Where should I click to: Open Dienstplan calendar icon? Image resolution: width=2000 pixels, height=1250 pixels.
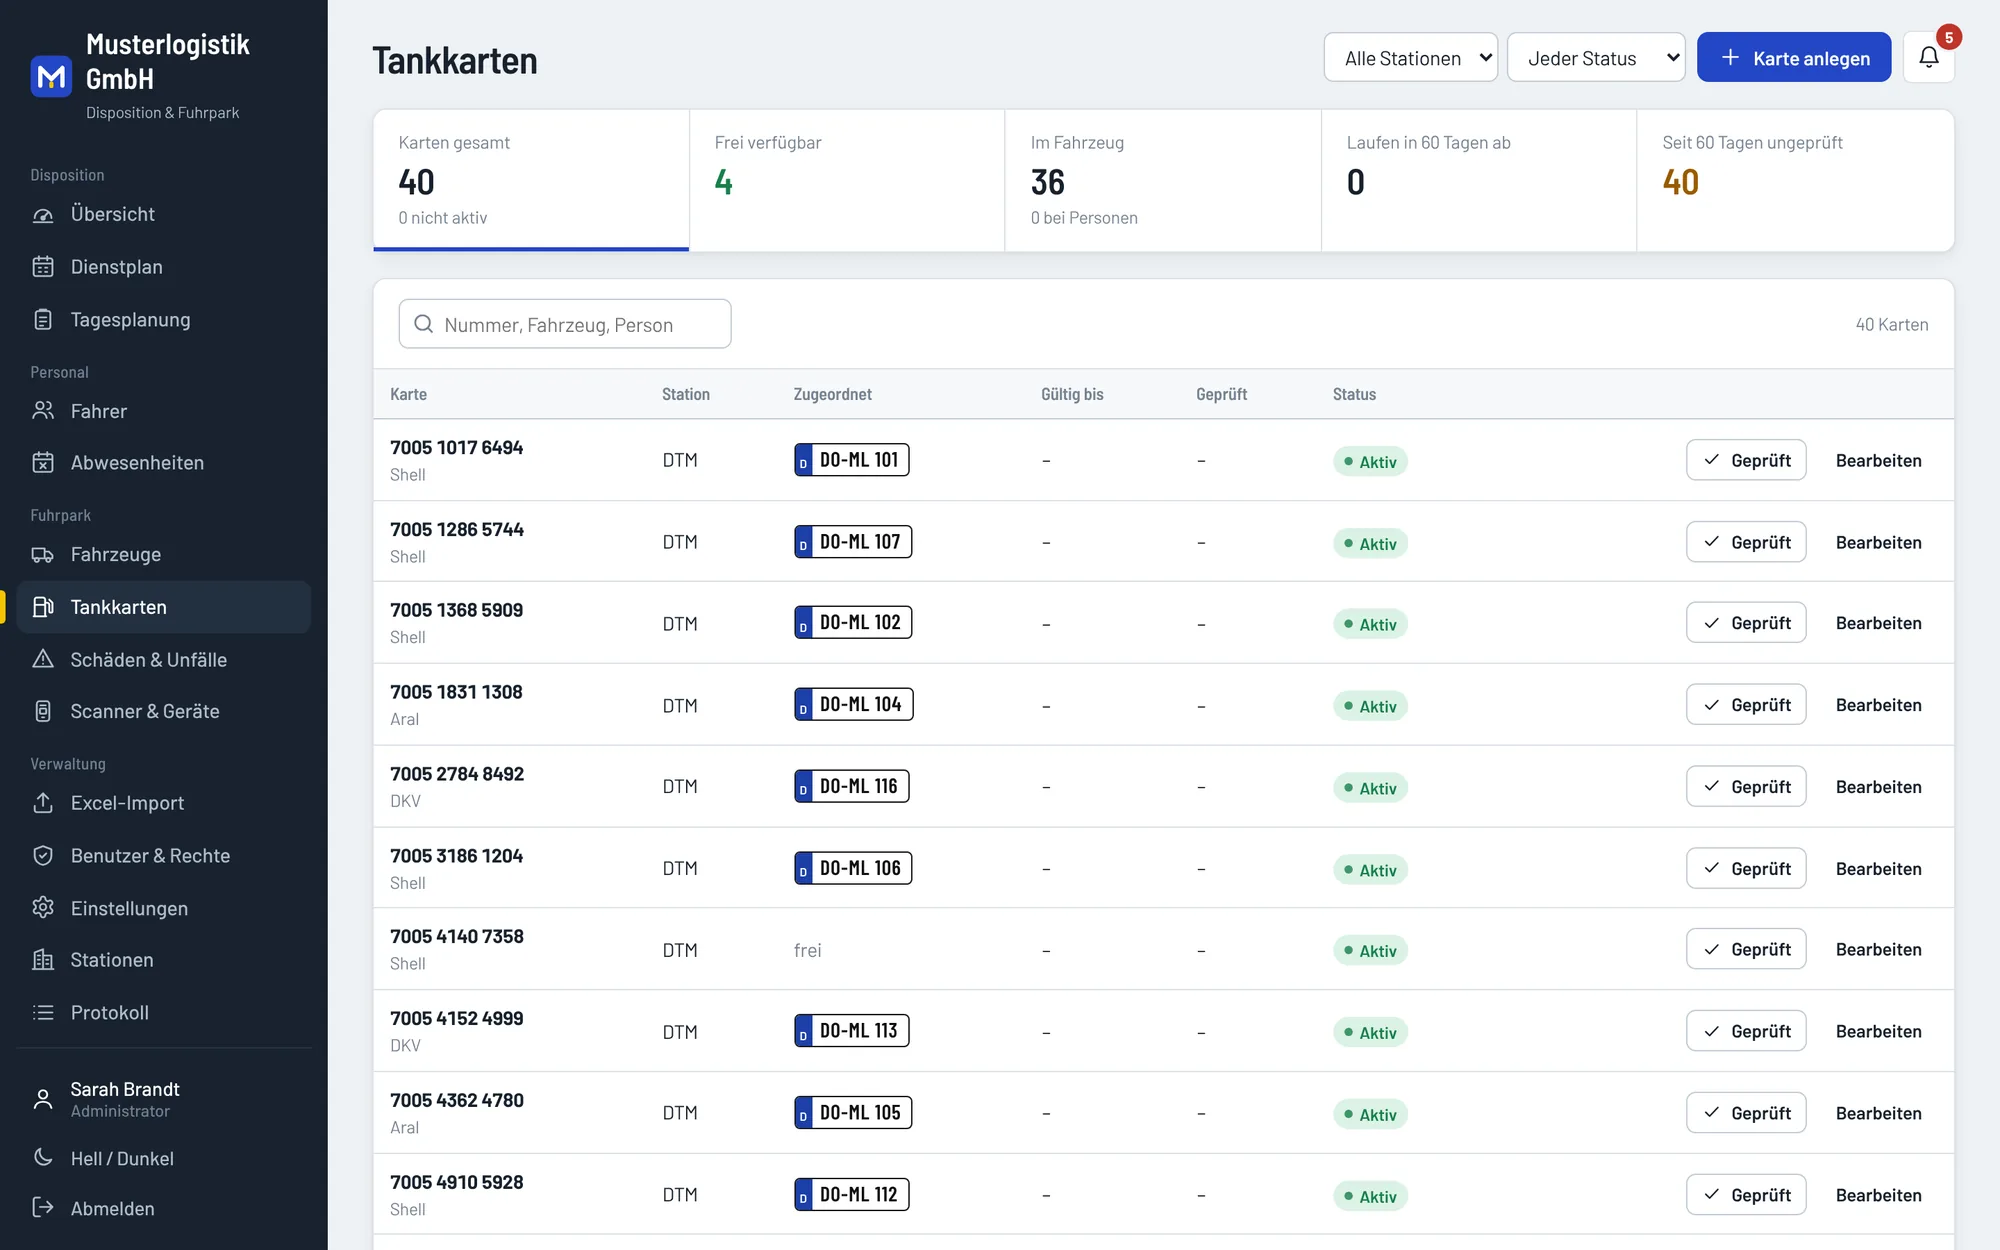point(43,267)
